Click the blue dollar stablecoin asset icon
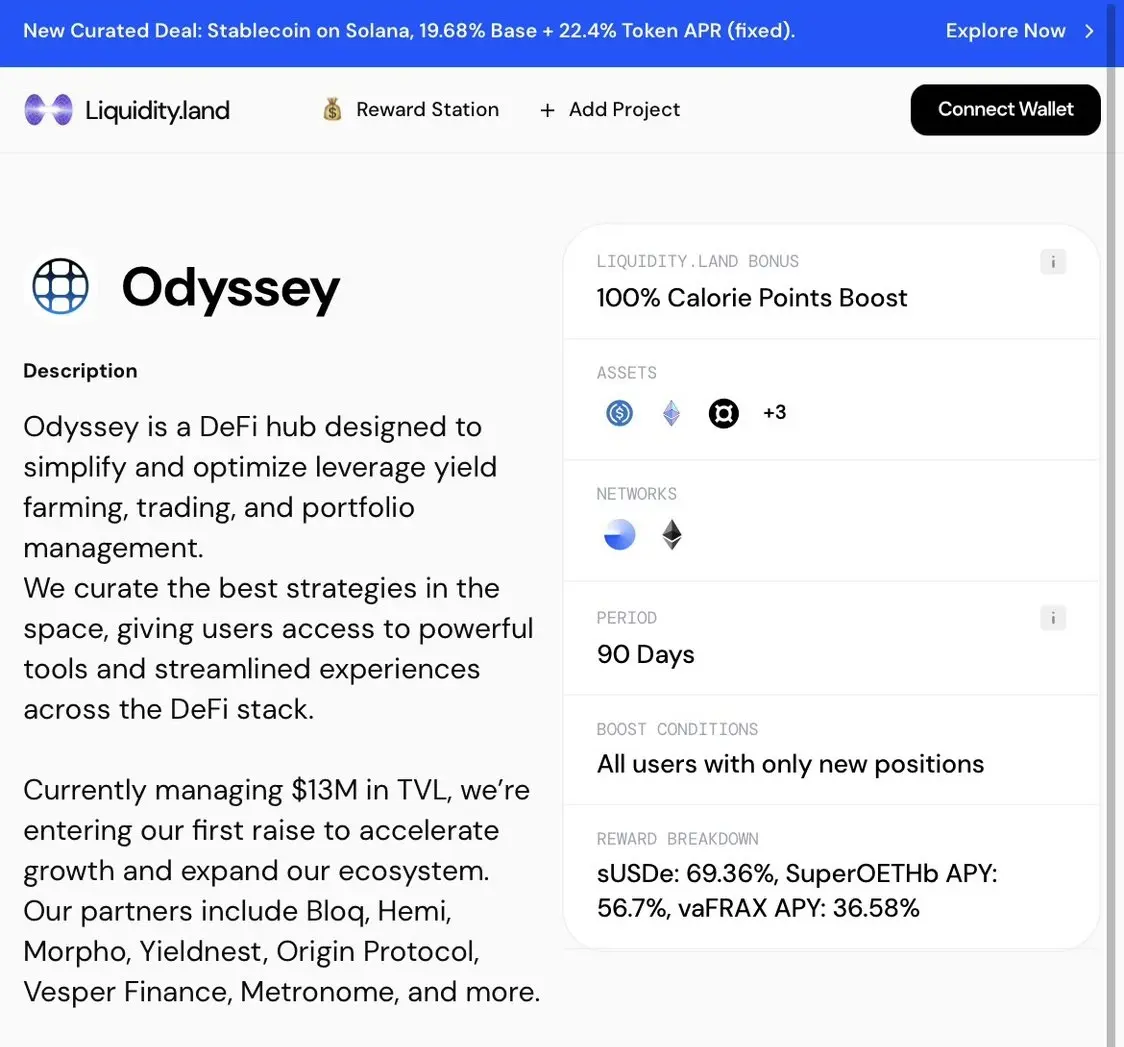This screenshot has width=1124, height=1047. tap(619, 413)
